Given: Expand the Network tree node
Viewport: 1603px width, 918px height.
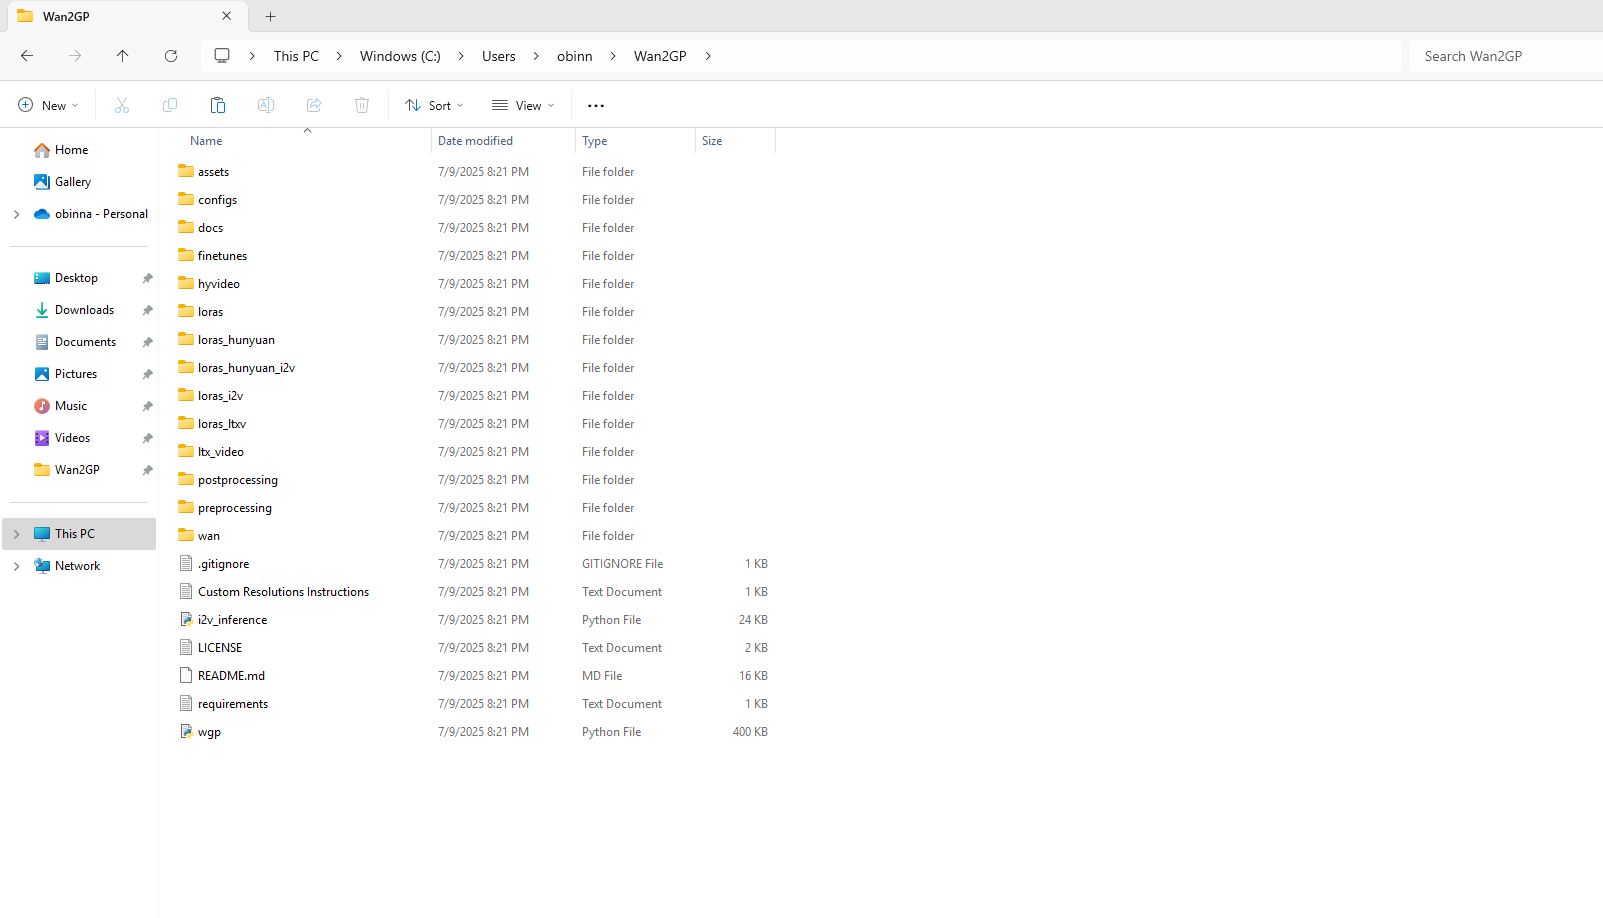Looking at the screenshot, I should click(x=16, y=566).
